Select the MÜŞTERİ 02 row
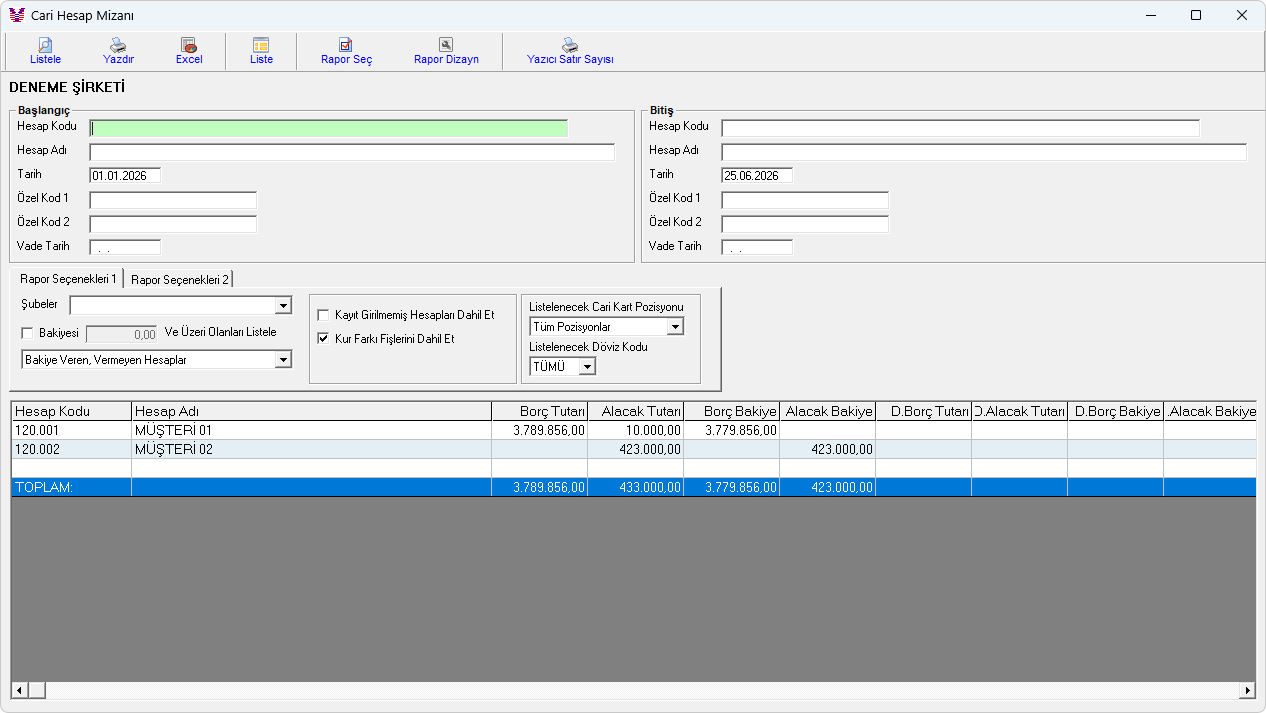 [x=633, y=450]
